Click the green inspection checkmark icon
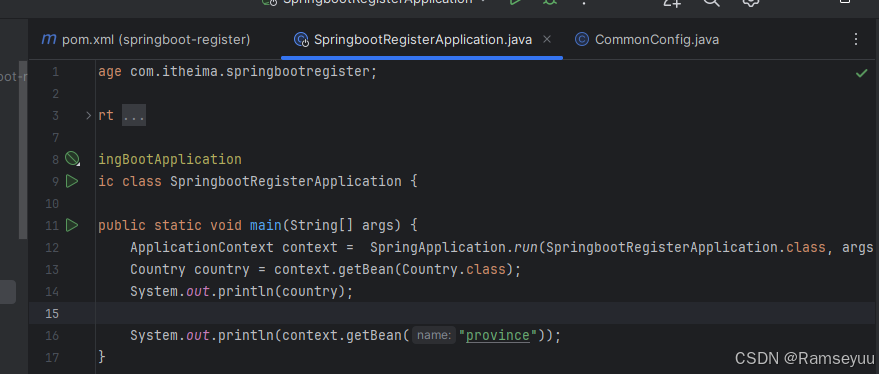 tap(862, 73)
